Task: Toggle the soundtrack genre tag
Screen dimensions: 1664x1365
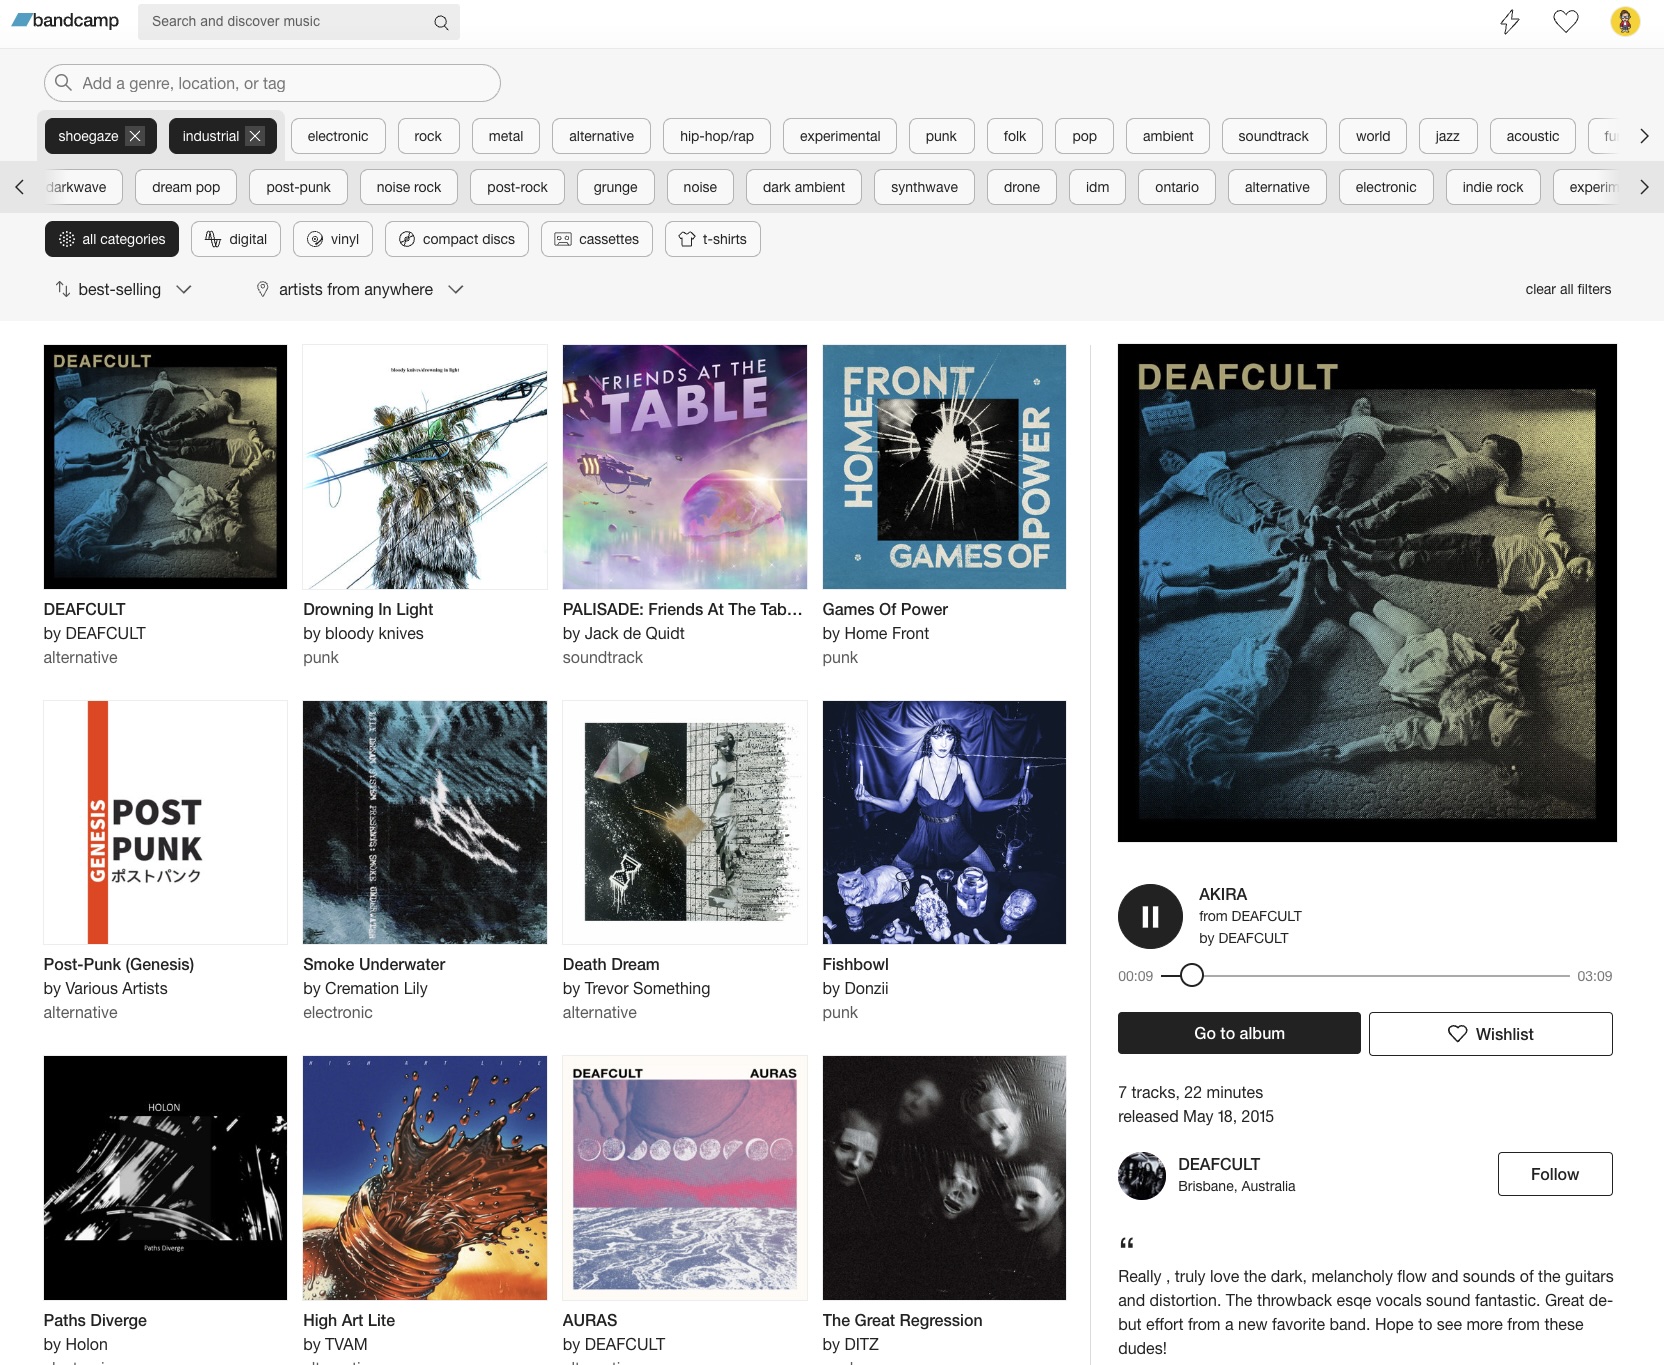Action: click(x=1273, y=136)
